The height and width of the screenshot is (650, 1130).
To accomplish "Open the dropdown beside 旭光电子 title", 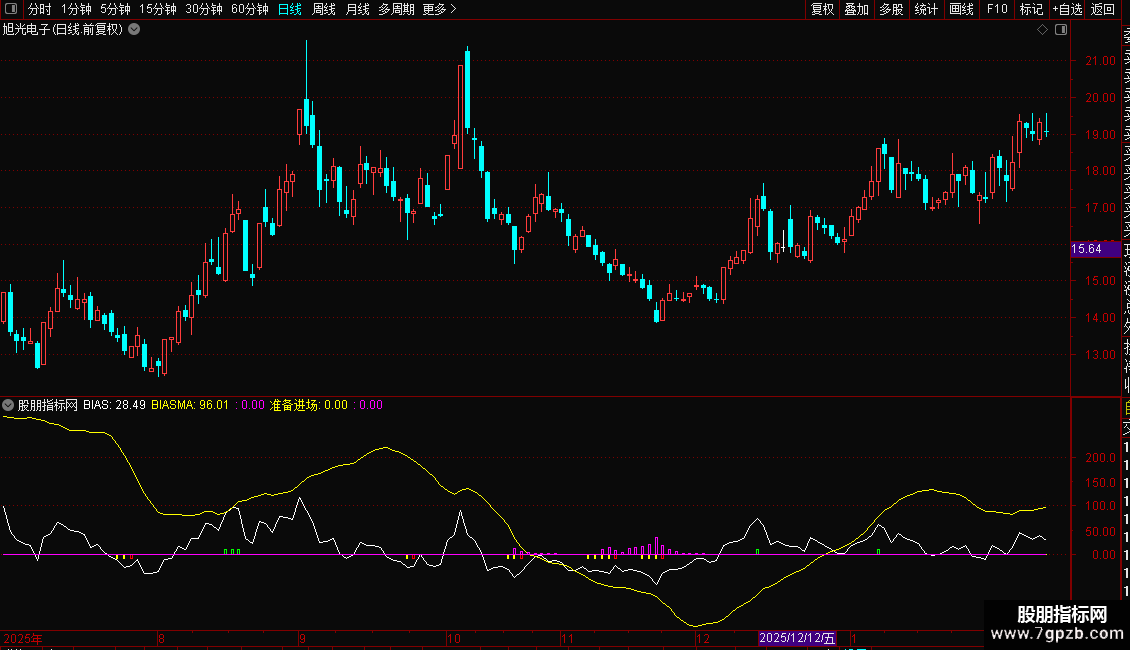I will 134,30.
